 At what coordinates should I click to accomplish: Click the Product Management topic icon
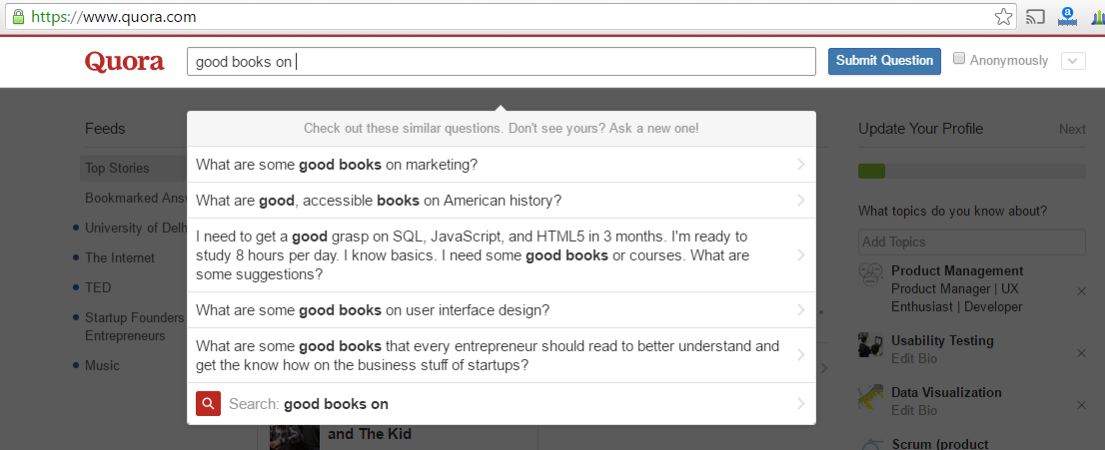[871, 273]
